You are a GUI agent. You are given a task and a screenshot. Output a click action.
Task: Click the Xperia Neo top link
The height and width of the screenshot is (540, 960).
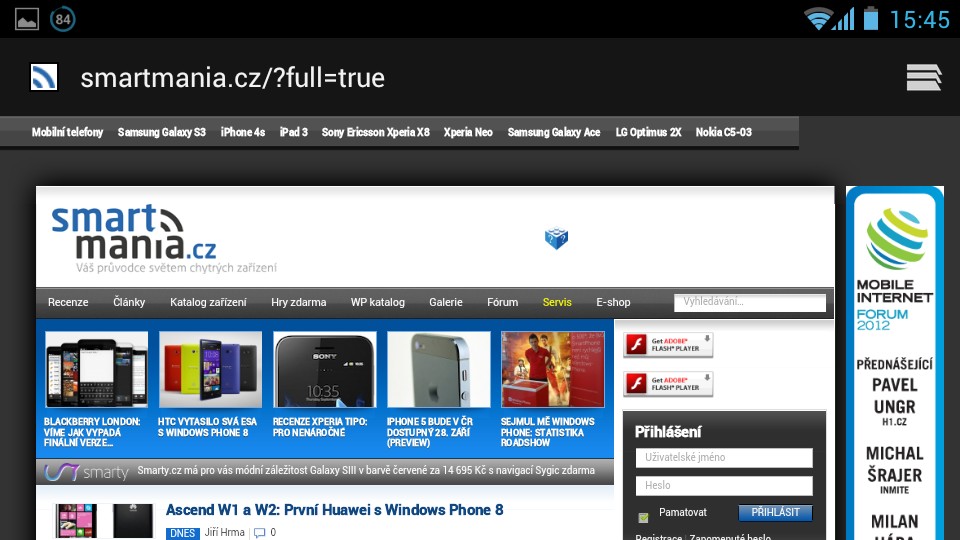tap(468, 132)
